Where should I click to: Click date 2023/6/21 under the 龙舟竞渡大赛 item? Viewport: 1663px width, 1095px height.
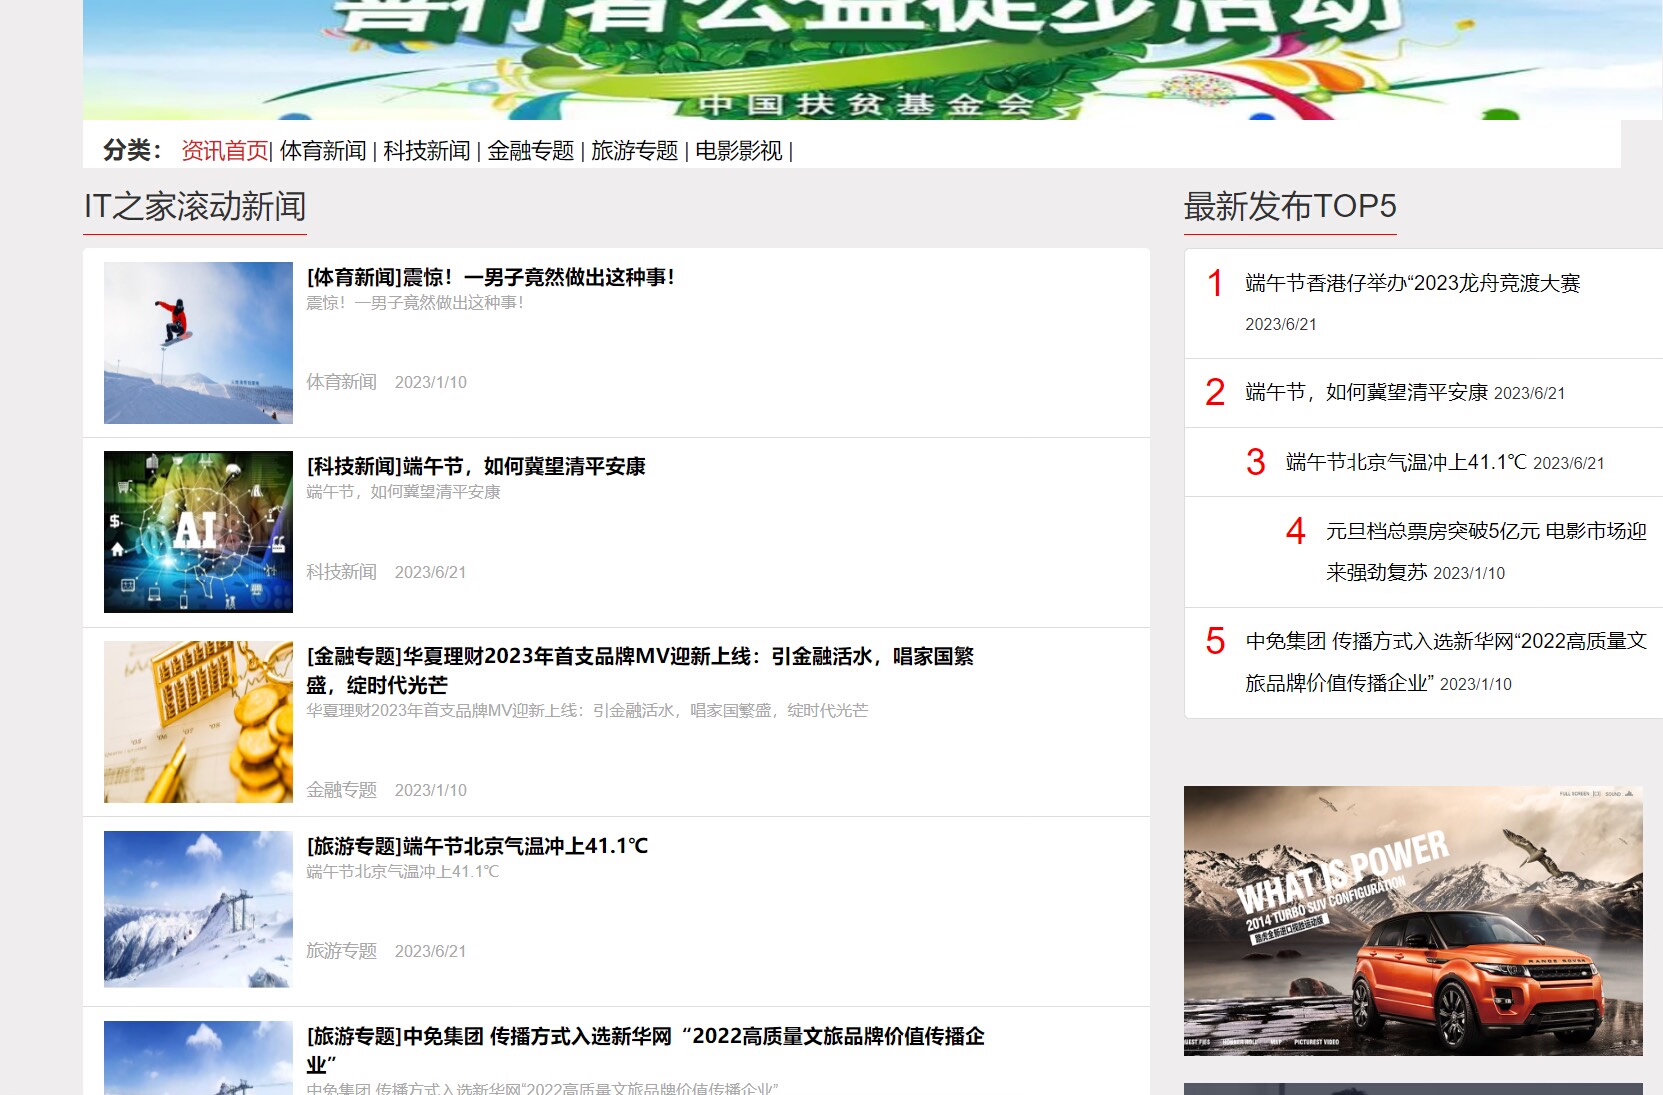pos(1281,325)
